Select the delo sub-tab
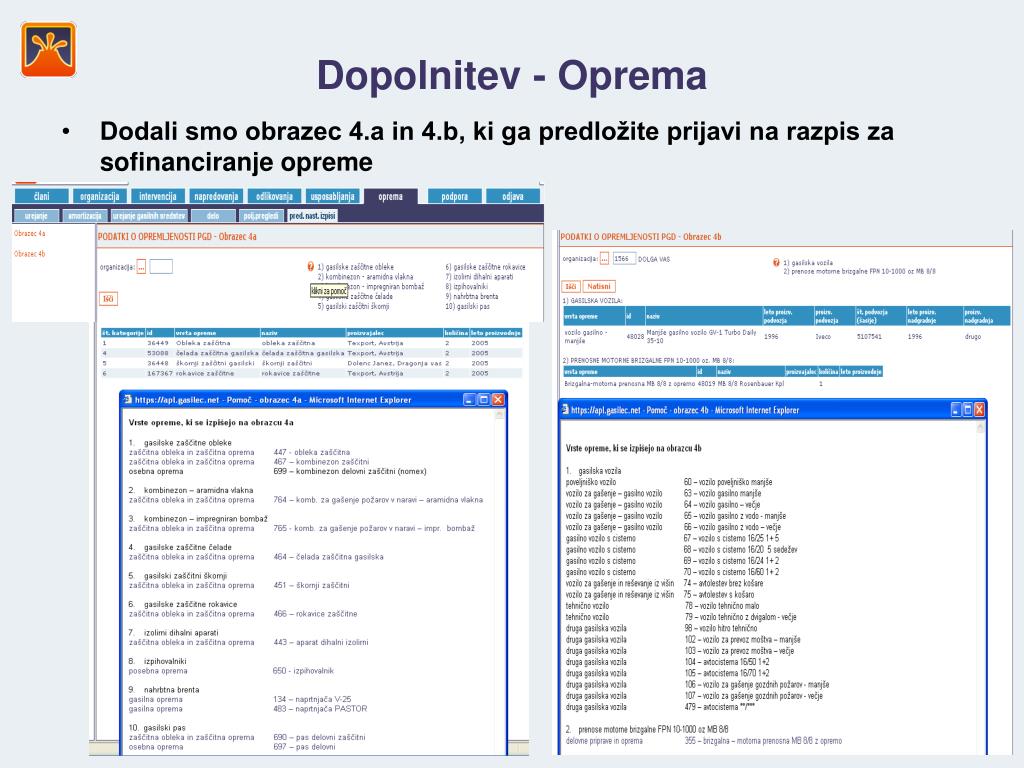Screen dimensions: 1024x768 pos(213,216)
